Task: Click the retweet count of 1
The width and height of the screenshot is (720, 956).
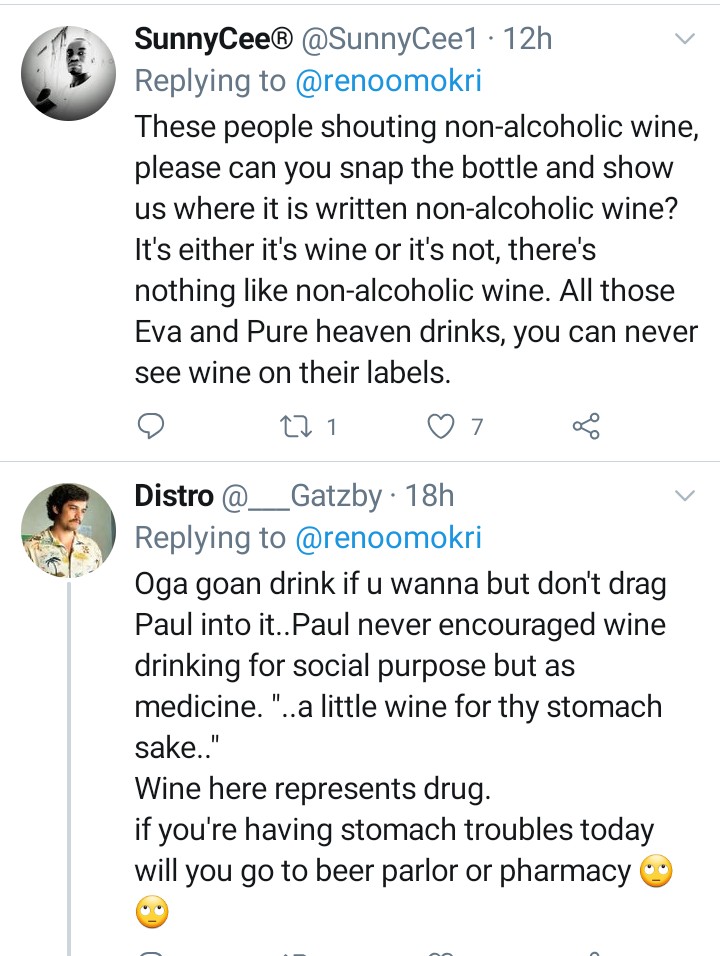Action: point(331,427)
